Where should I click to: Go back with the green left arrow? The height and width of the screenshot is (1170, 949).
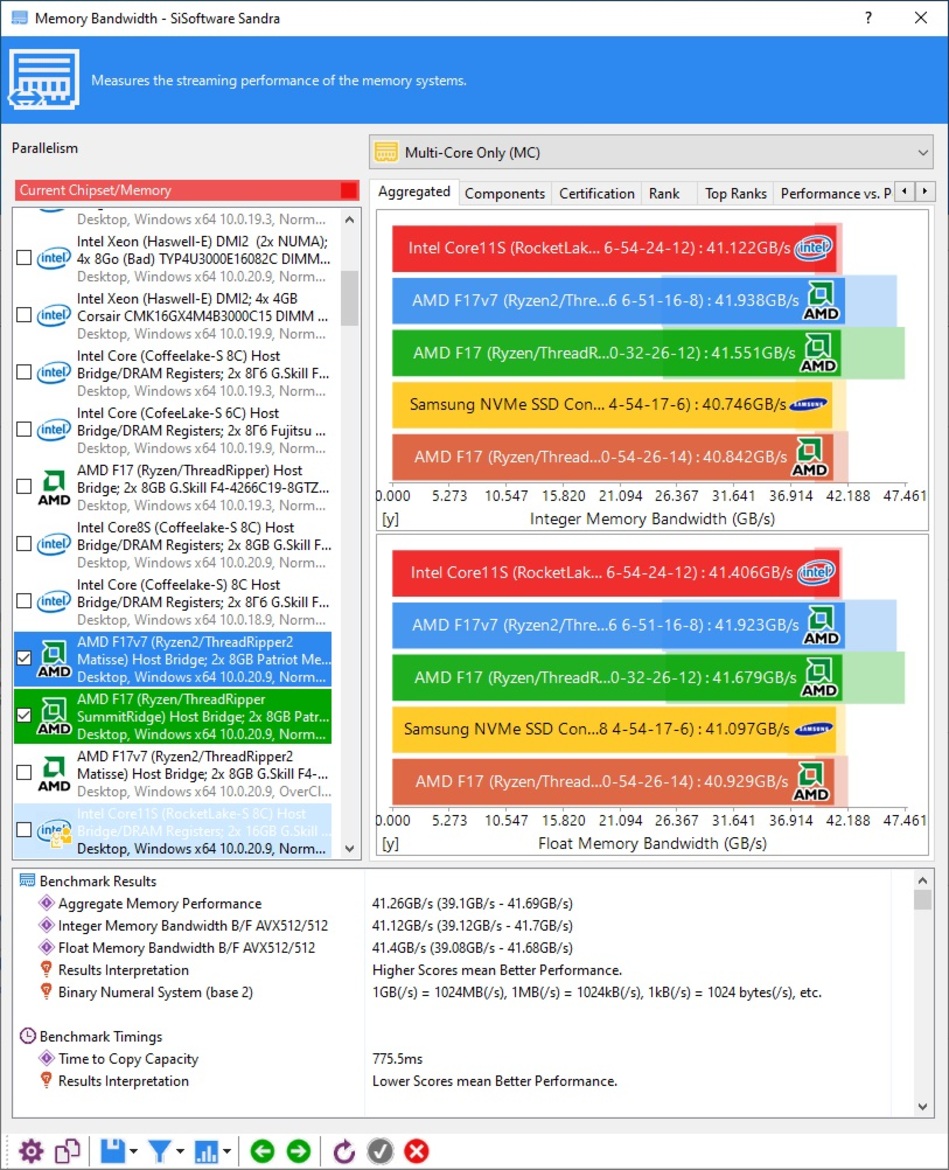point(262,1151)
